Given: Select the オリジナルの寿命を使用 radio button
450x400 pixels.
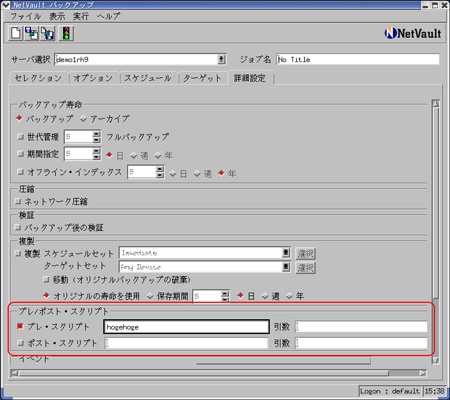Looking at the screenshot, I should [x=46, y=295].
